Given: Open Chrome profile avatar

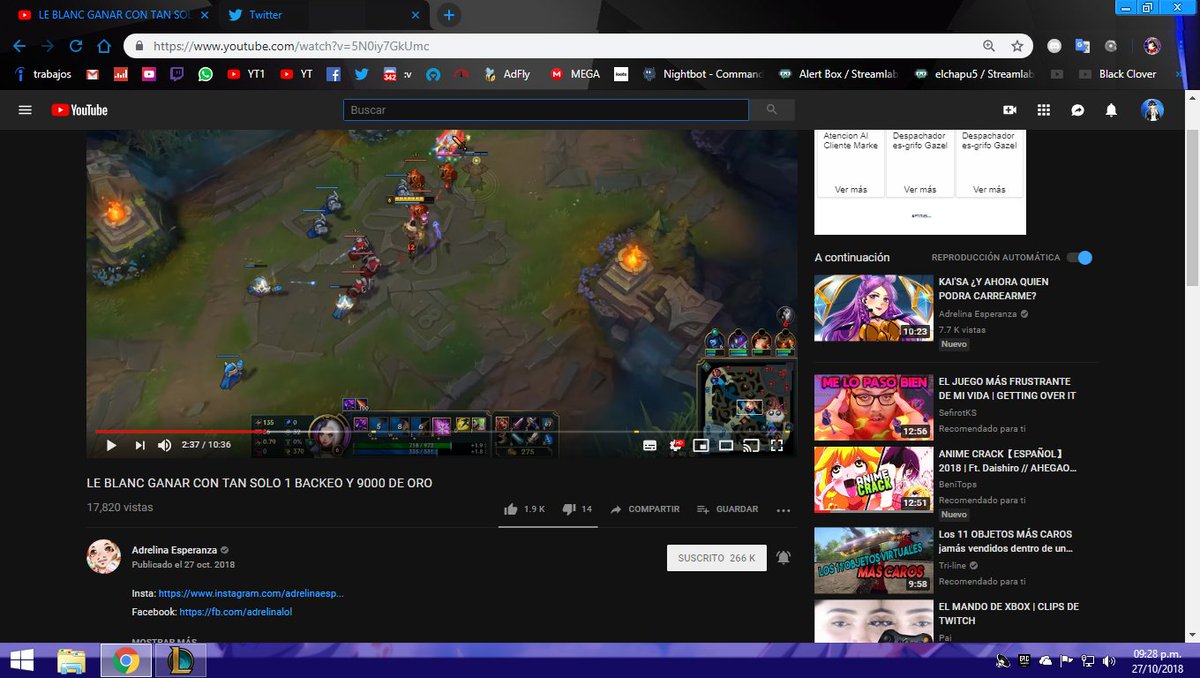Looking at the screenshot, I should tap(1152, 46).
